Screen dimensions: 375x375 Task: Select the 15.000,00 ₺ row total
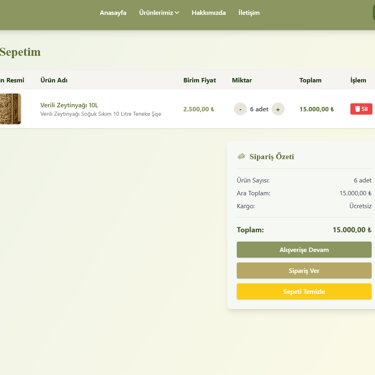click(x=317, y=109)
